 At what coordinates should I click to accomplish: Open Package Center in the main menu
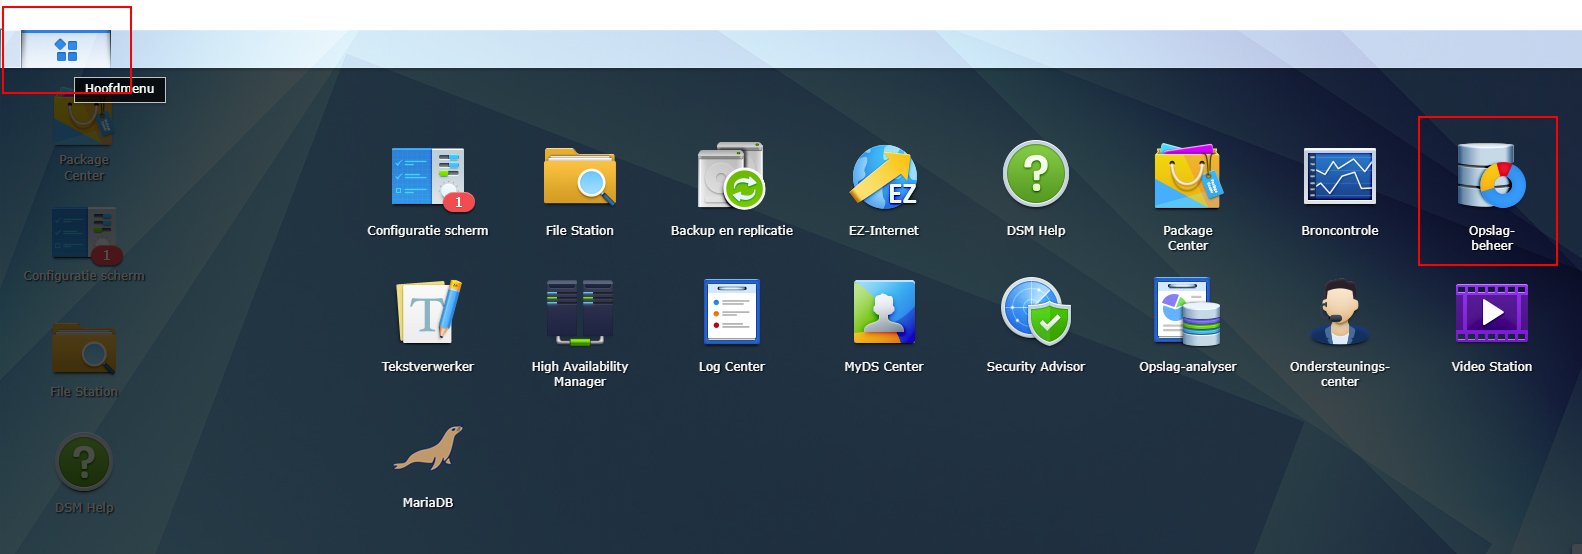click(x=1188, y=197)
